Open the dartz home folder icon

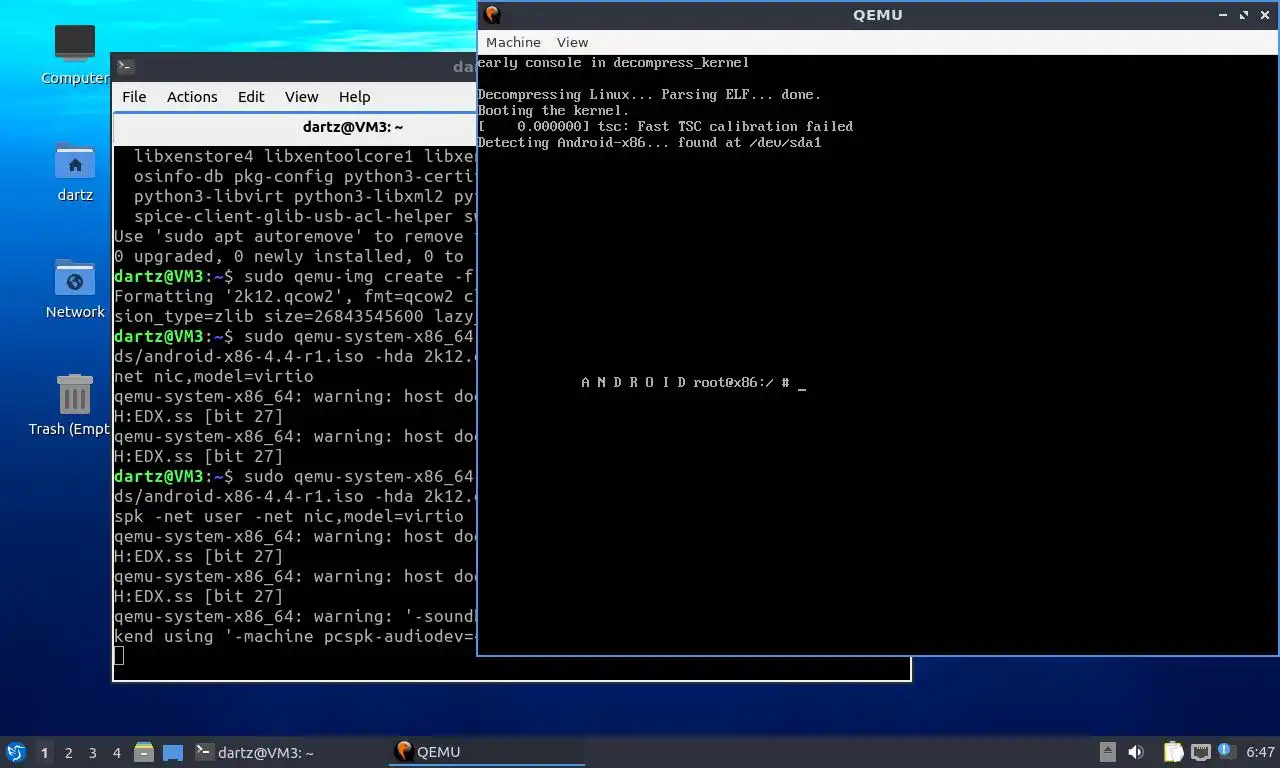(x=75, y=172)
